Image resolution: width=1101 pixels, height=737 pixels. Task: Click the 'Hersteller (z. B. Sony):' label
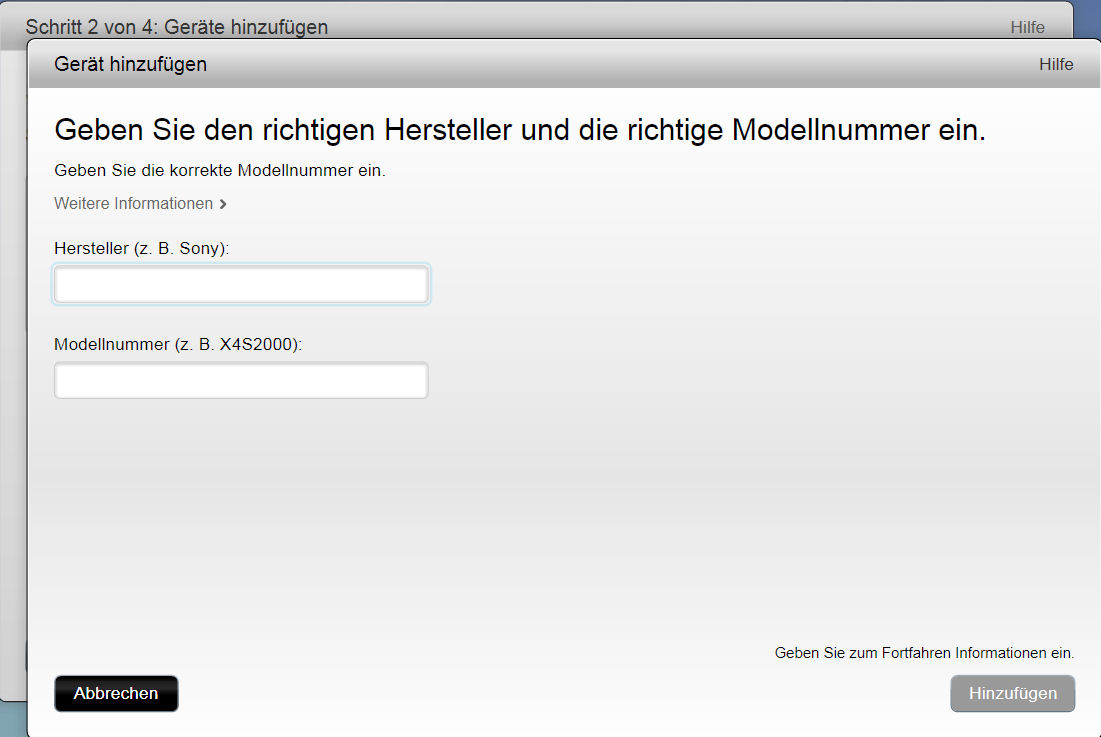click(142, 248)
